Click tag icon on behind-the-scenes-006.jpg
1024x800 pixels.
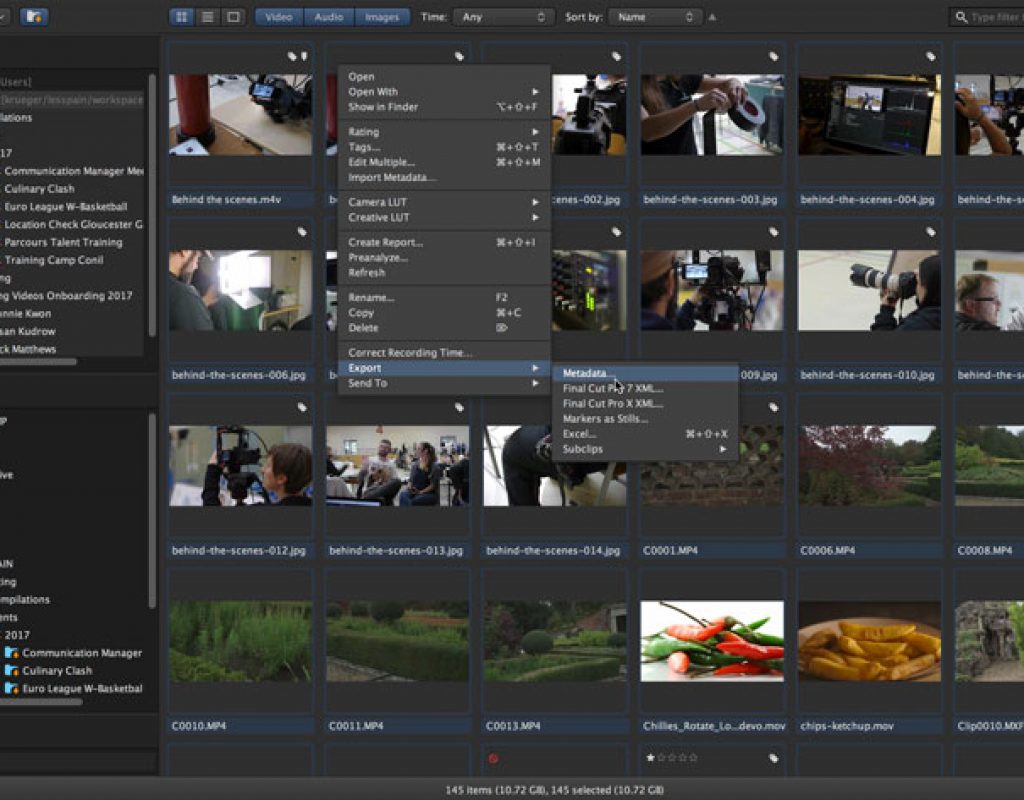[x=302, y=232]
